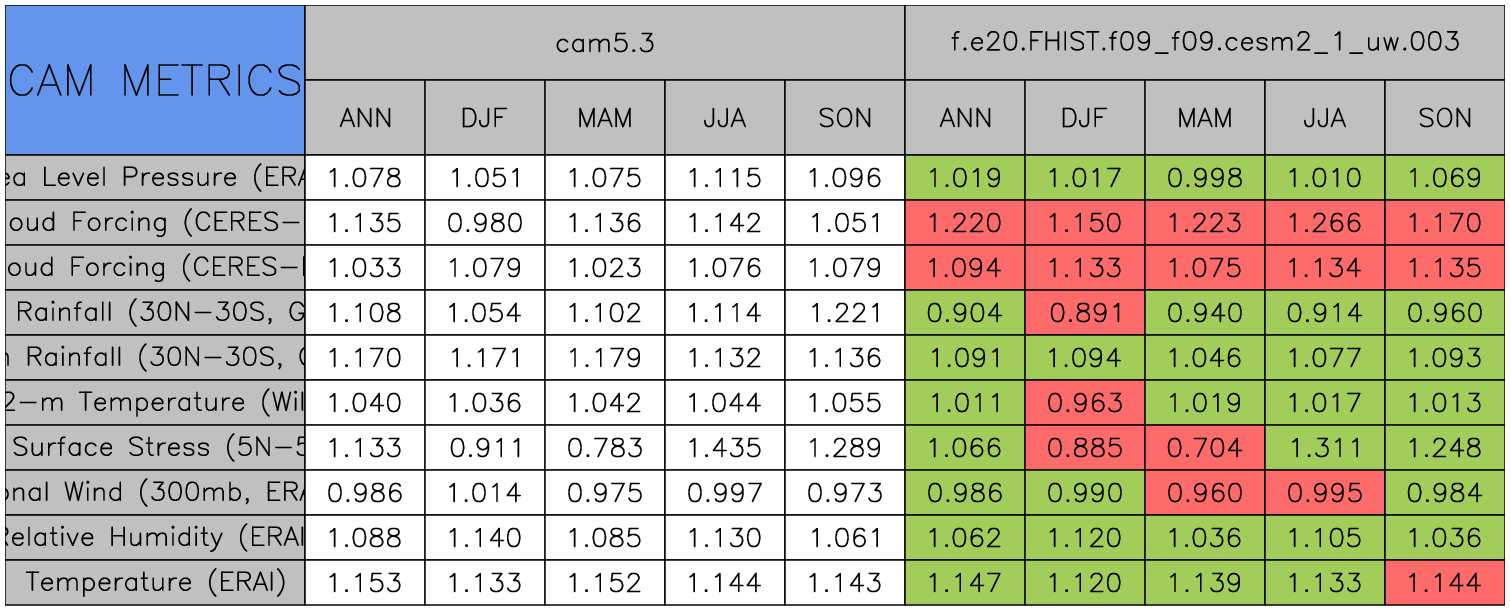
Task: Click the red cell showing 1.266
Action: click(1325, 223)
